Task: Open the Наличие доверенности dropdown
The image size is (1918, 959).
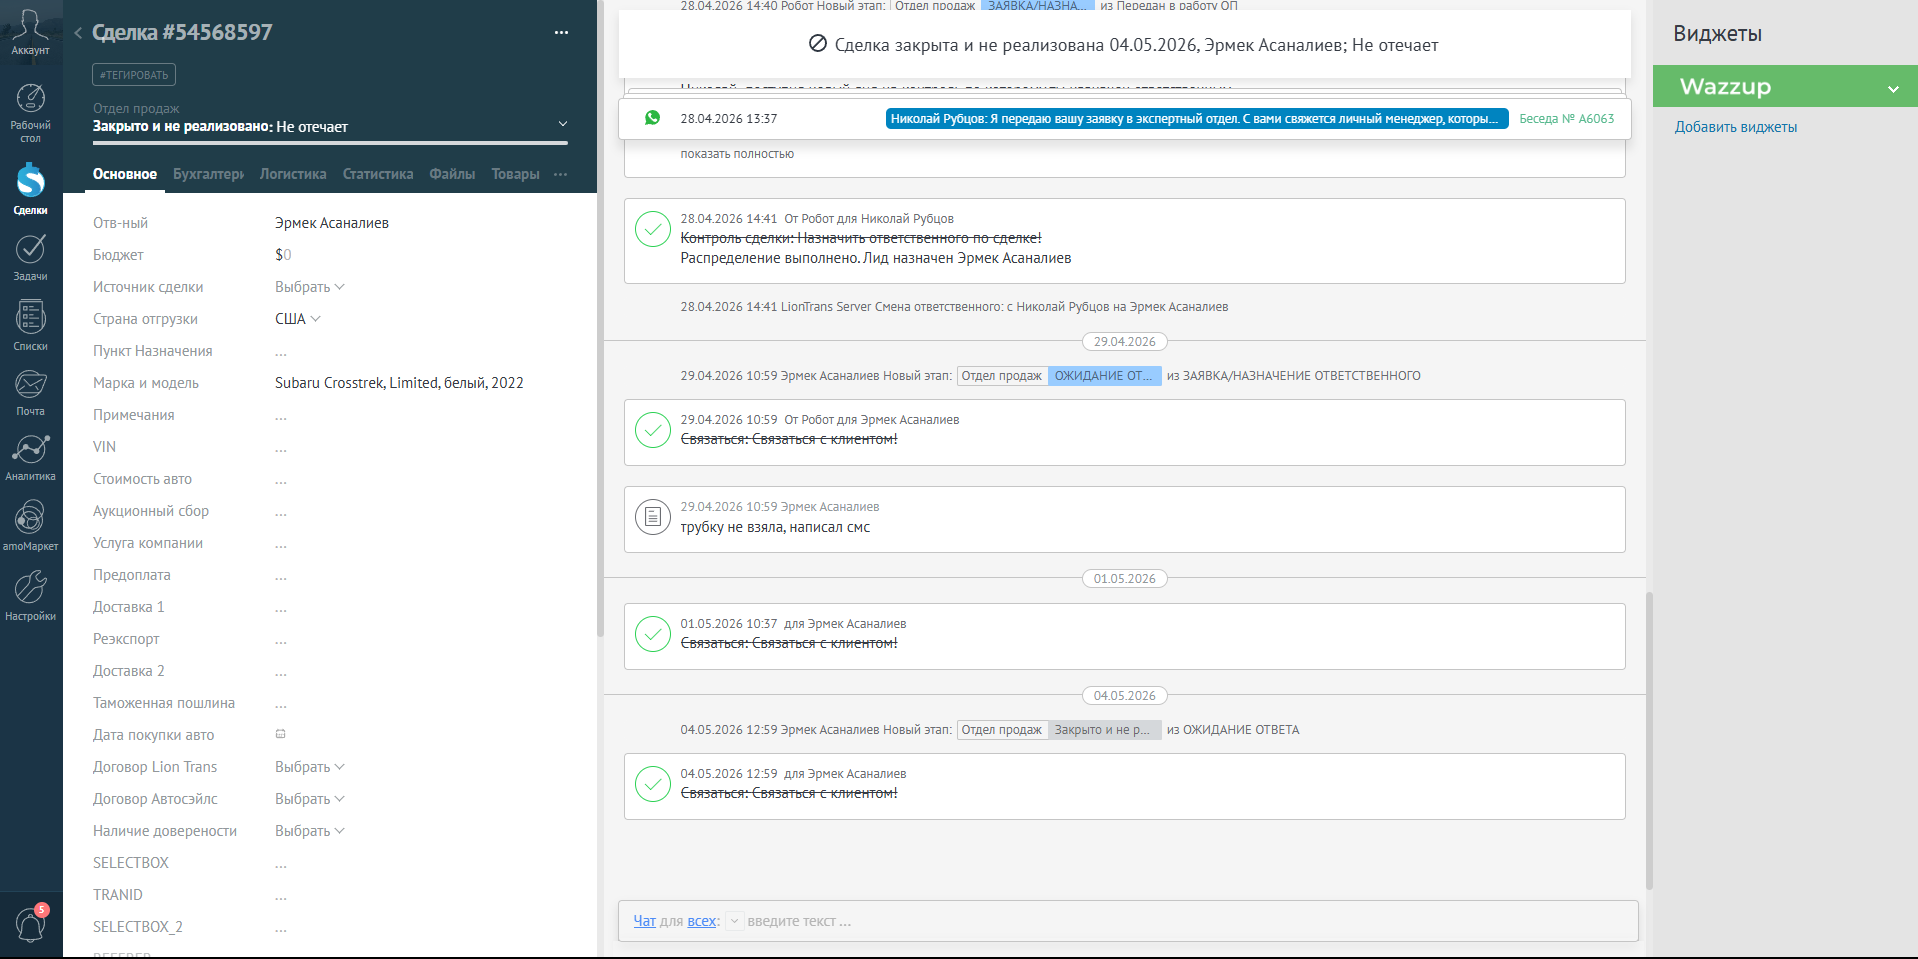Action: point(309,831)
